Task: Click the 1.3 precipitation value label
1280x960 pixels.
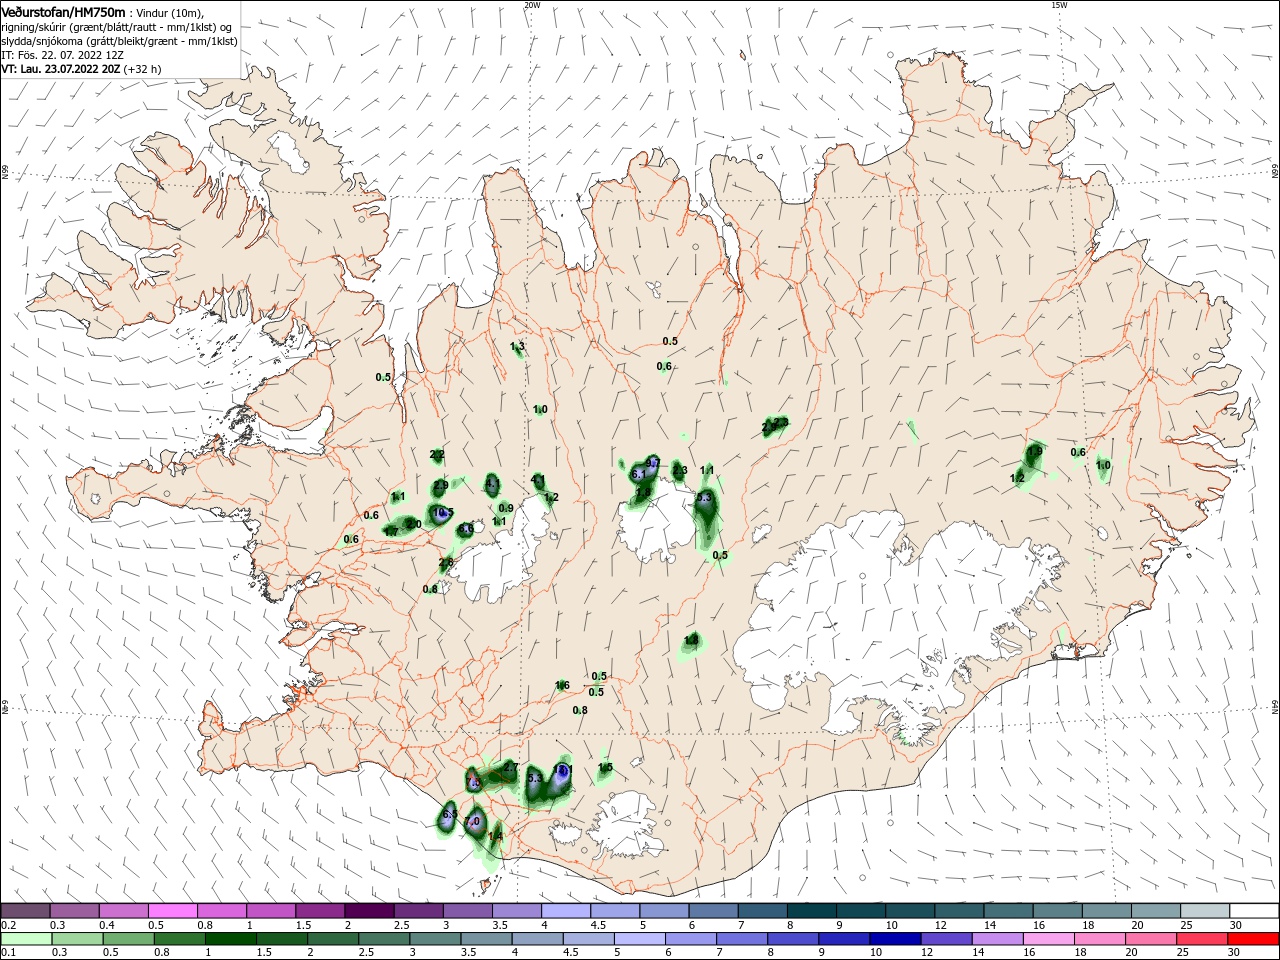Action: [x=517, y=347]
